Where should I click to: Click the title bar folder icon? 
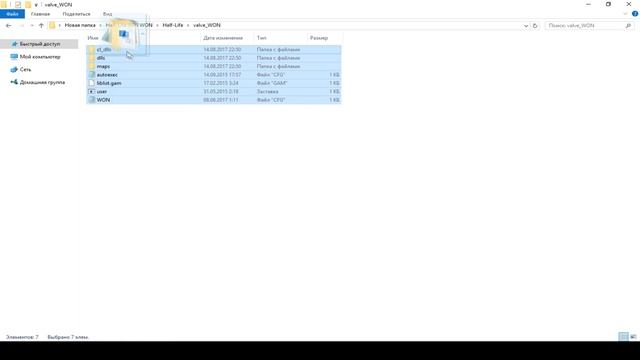pyautogui.click(x=4, y=4)
